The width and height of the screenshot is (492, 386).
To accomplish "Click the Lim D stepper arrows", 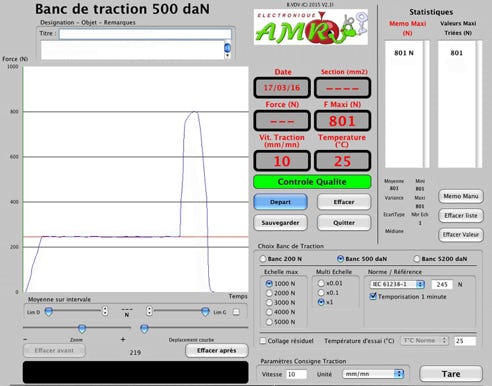I will pyautogui.click(x=105, y=311).
